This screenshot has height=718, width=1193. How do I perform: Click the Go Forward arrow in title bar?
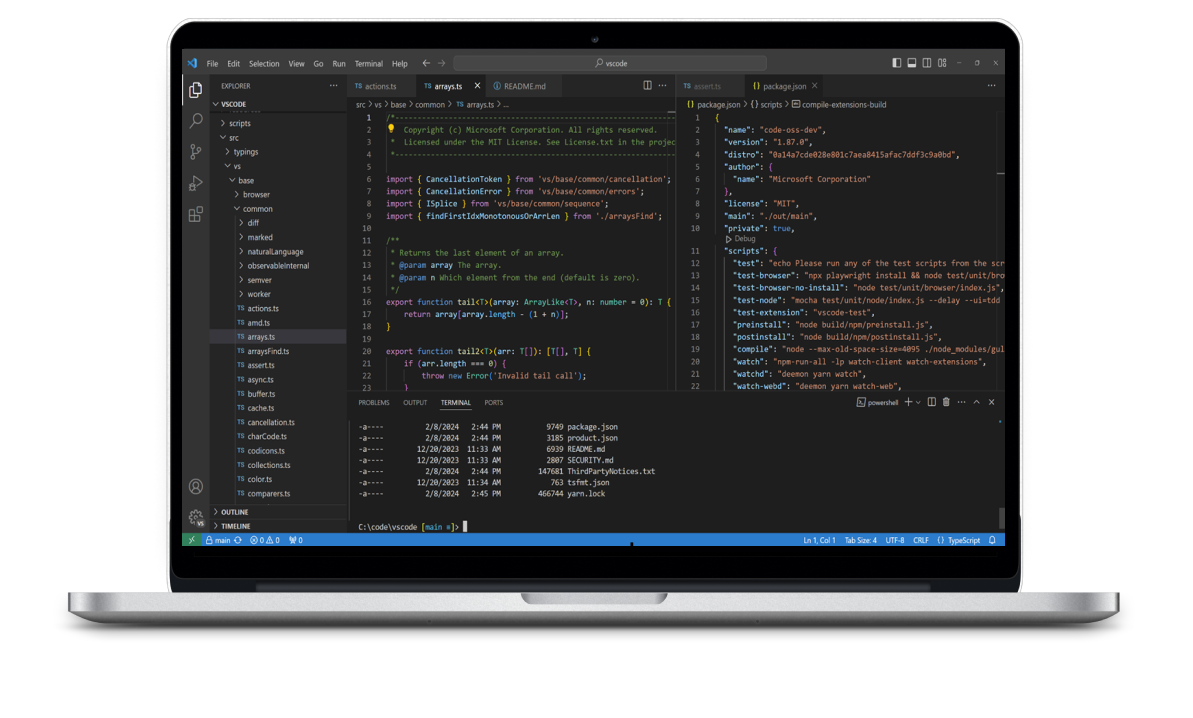click(x=441, y=63)
